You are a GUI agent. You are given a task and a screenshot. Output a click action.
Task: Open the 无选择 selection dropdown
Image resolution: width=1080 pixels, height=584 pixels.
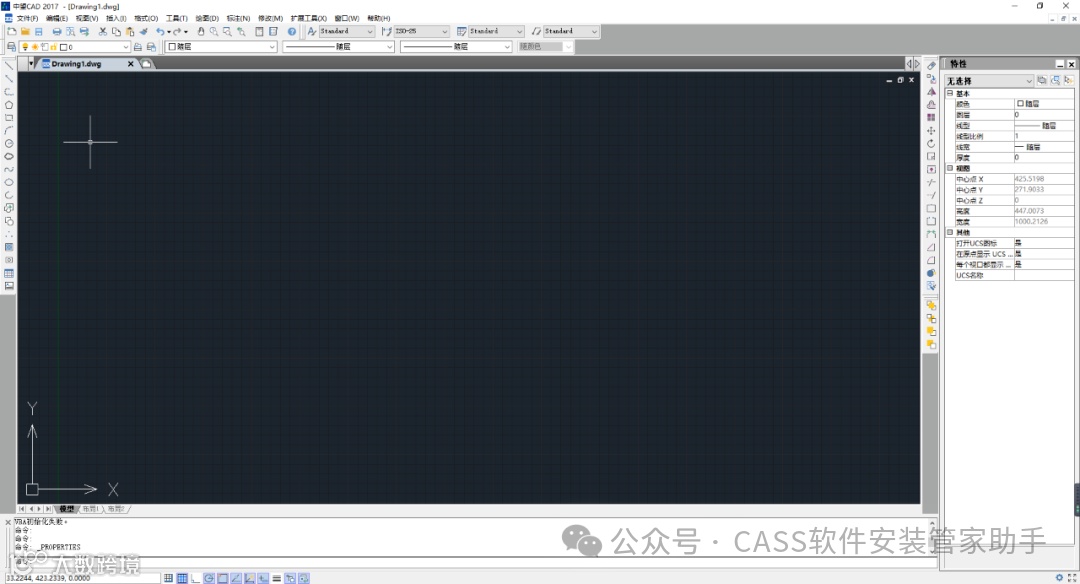point(989,81)
